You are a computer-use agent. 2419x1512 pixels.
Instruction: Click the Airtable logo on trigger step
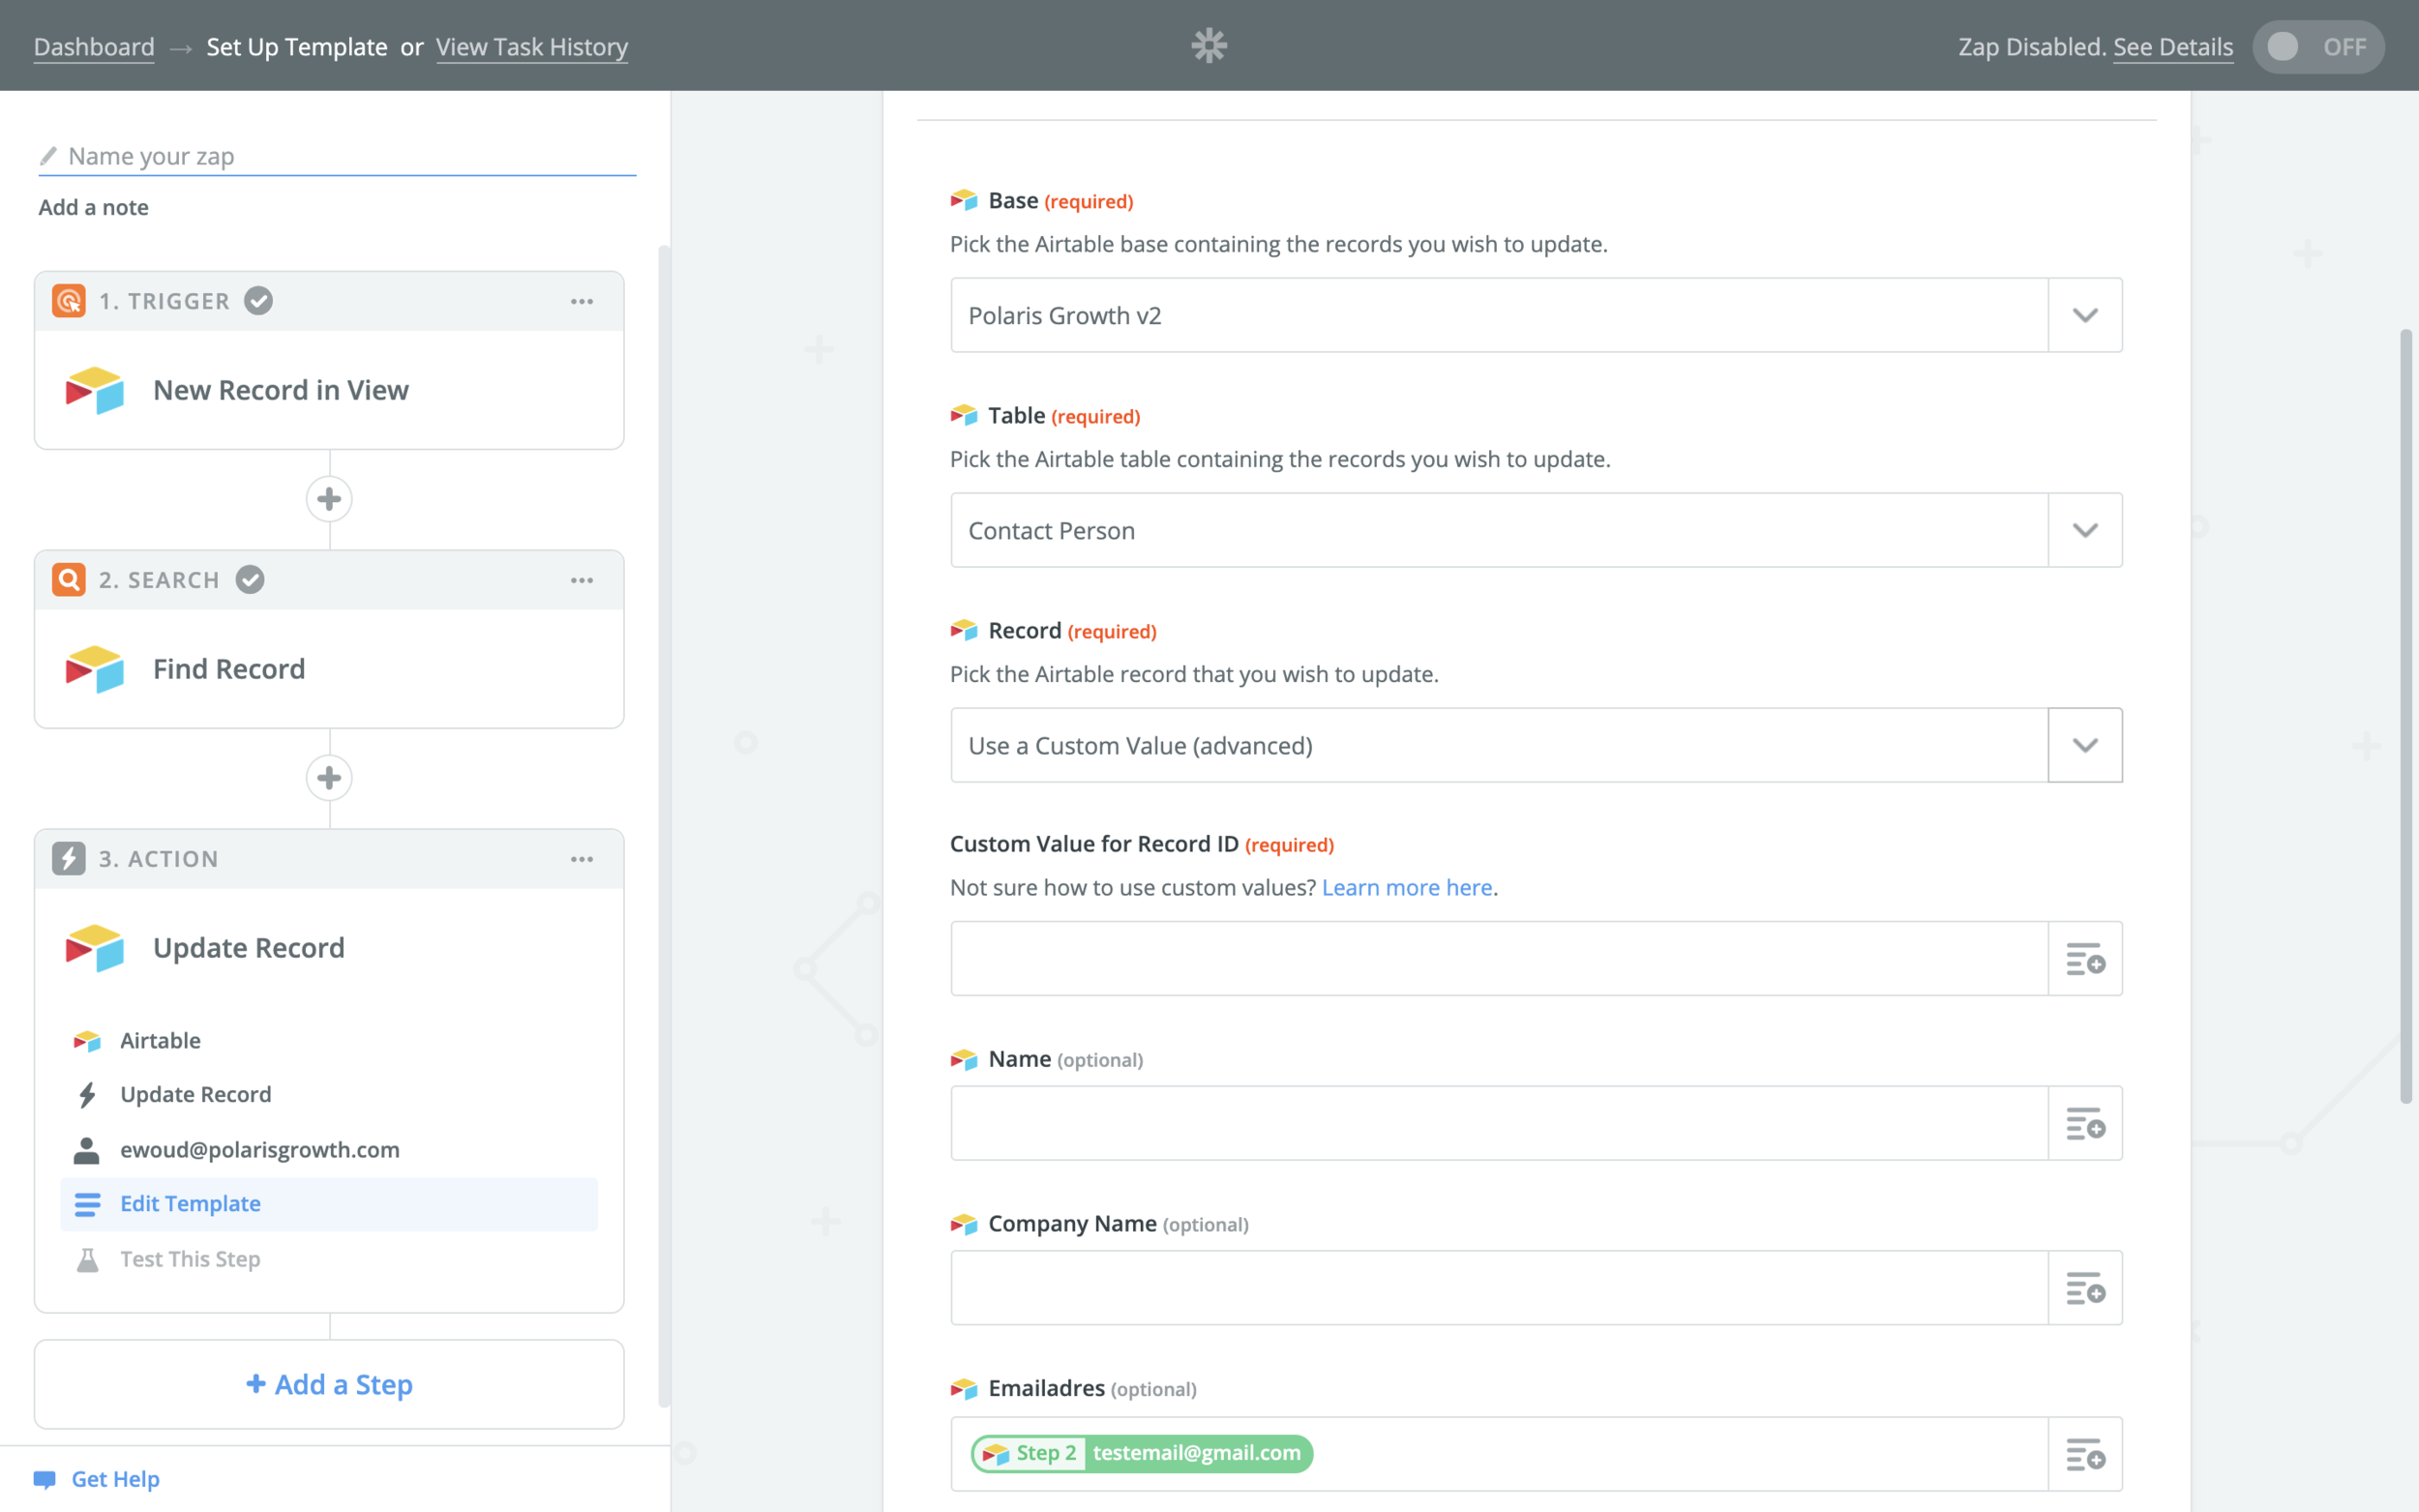click(95, 390)
